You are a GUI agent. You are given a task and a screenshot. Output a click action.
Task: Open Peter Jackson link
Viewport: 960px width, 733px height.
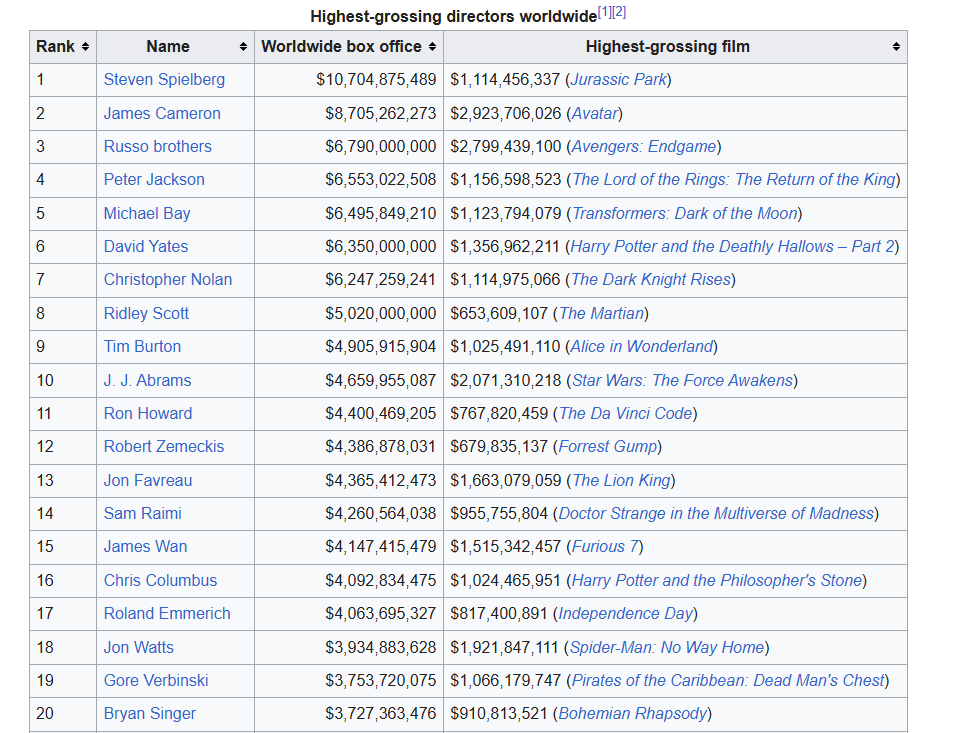click(x=154, y=179)
